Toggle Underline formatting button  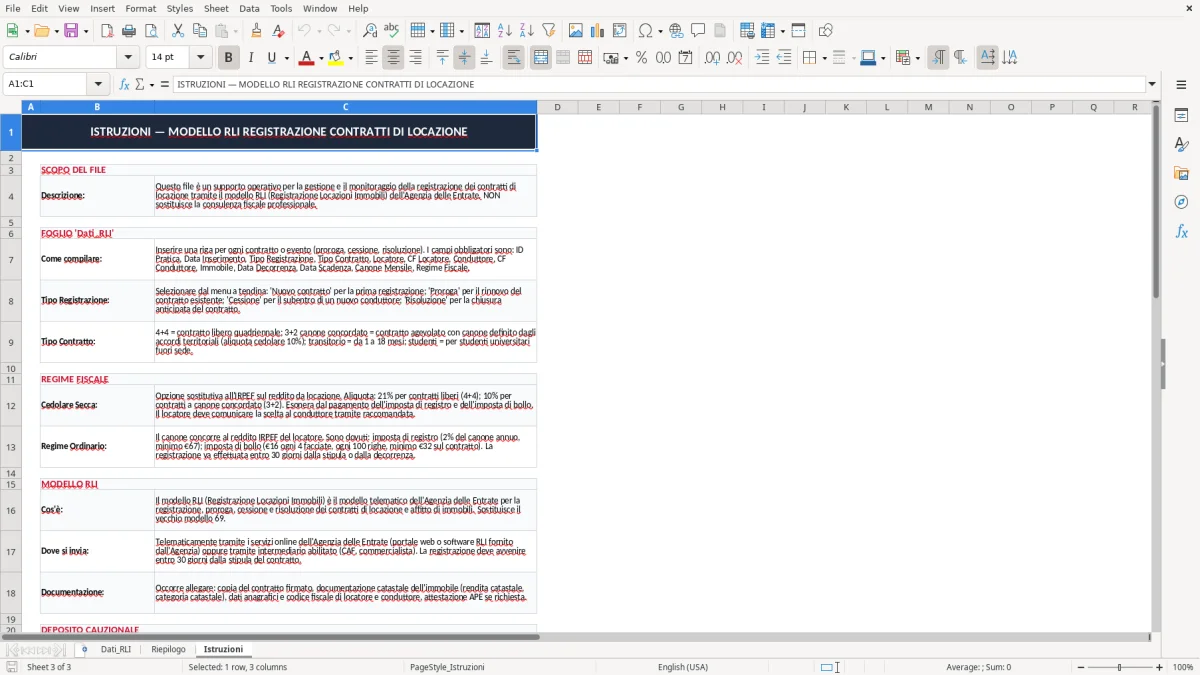pyautogui.click(x=272, y=58)
